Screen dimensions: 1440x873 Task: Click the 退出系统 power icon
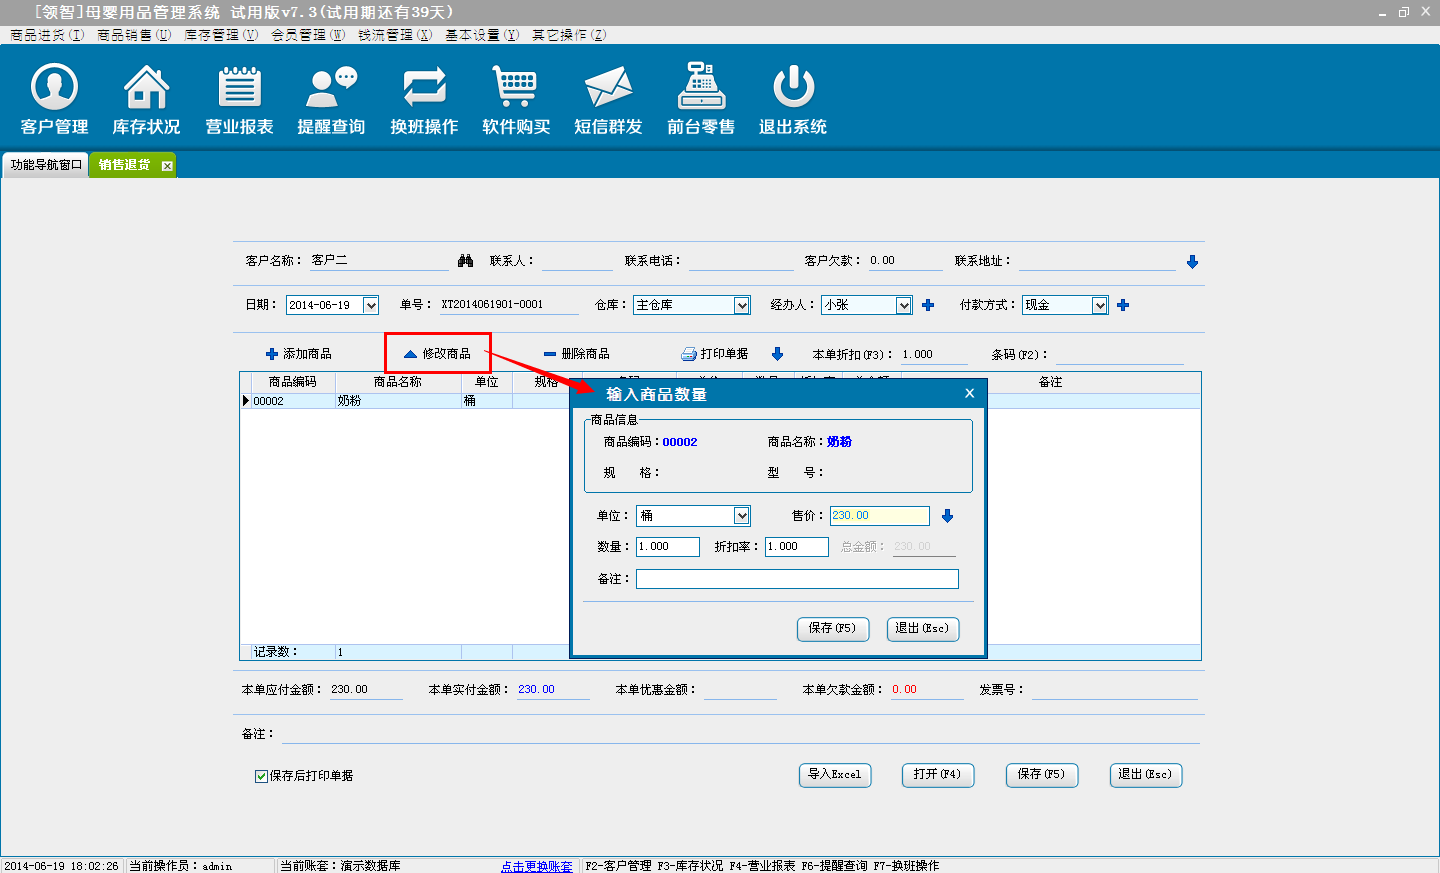(x=793, y=99)
